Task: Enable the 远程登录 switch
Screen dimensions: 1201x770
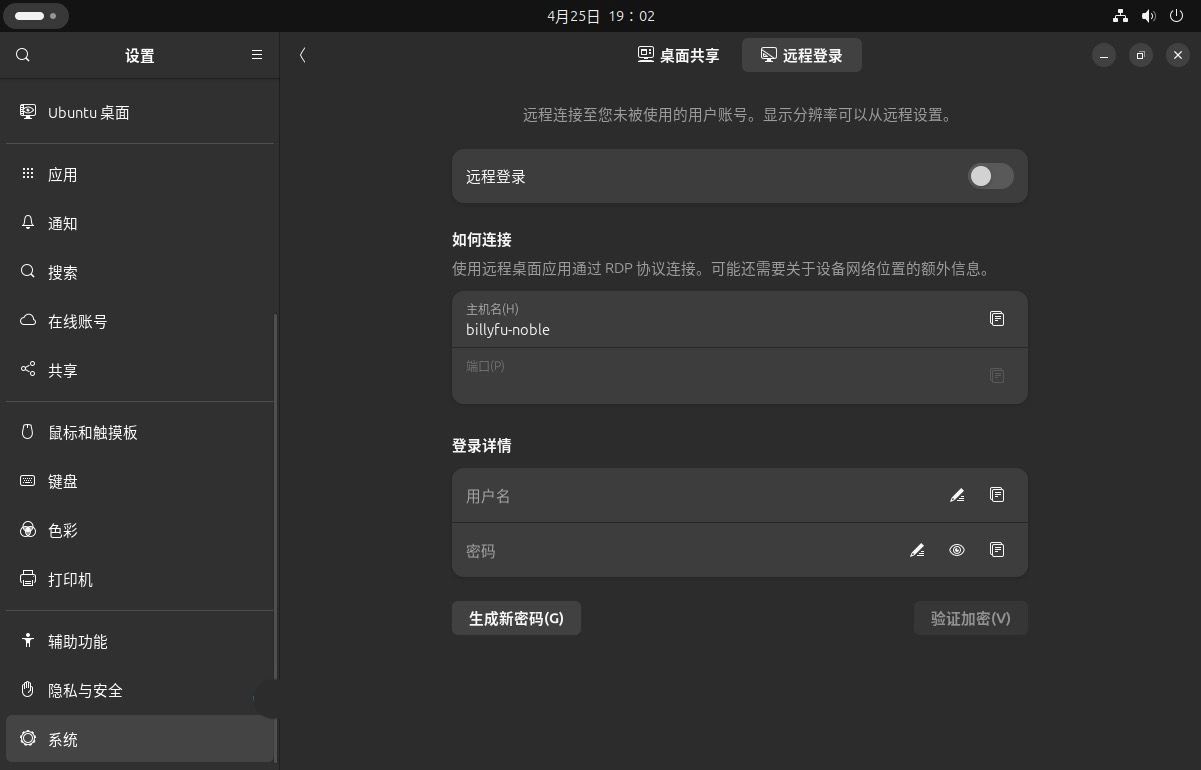Action: pyautogui.click(x=990, y=176)
